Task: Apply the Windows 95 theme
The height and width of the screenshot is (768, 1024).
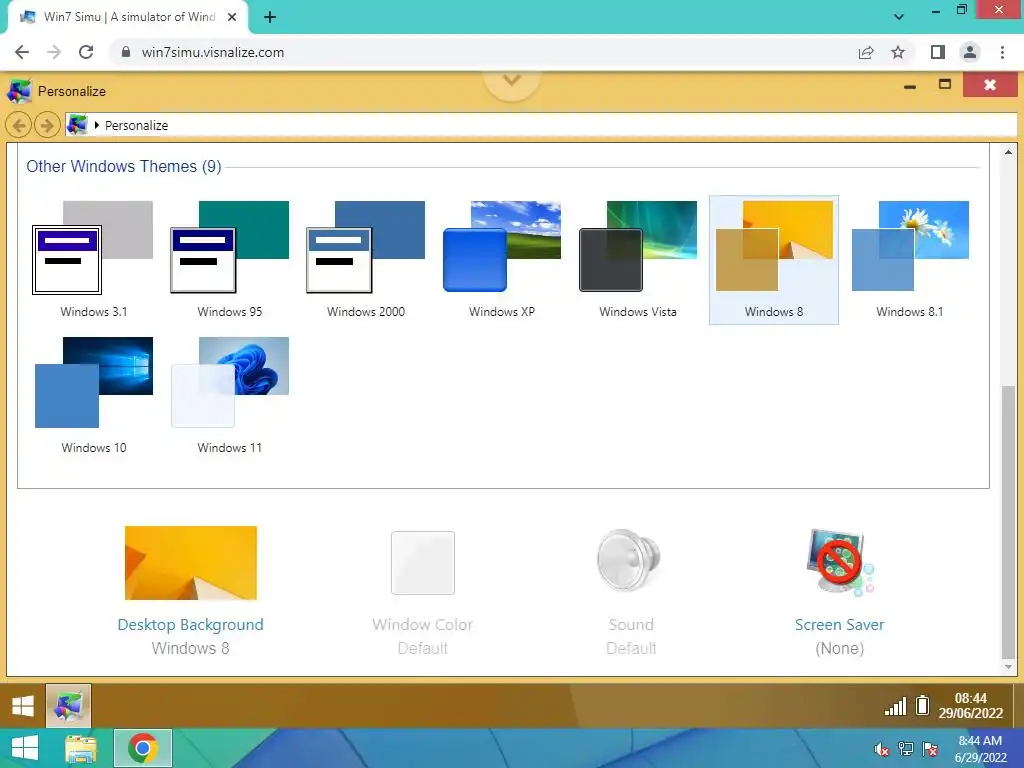Action: (x=230, y=260)
